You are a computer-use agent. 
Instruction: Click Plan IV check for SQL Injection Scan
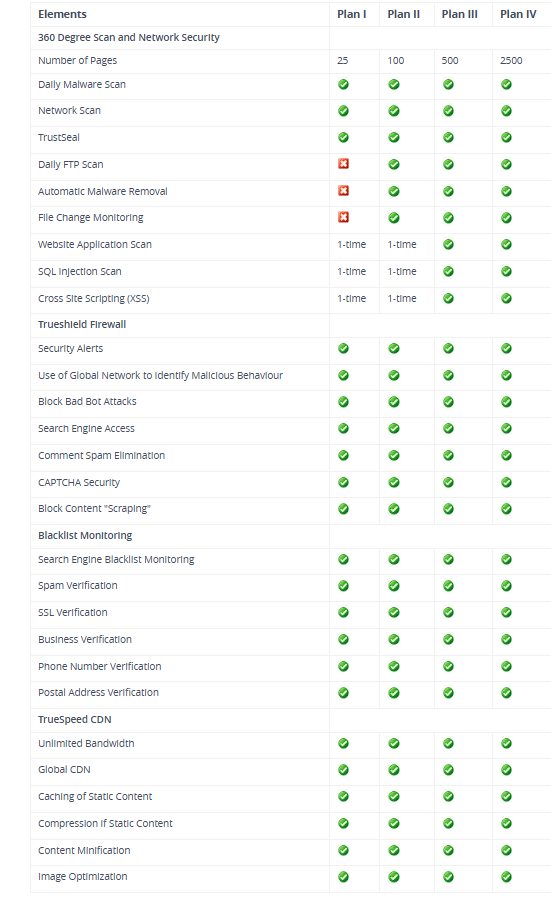506,271
